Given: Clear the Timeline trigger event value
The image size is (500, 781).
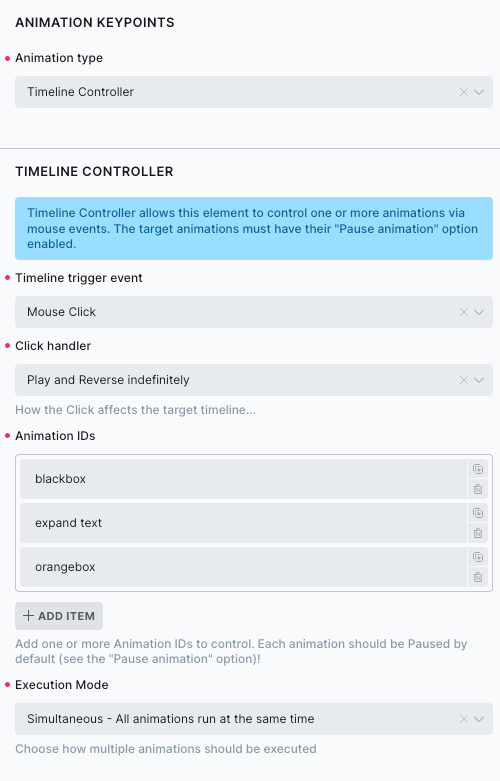Looking at the screenshot, I should pyautogui.click(x=464, y=312).
